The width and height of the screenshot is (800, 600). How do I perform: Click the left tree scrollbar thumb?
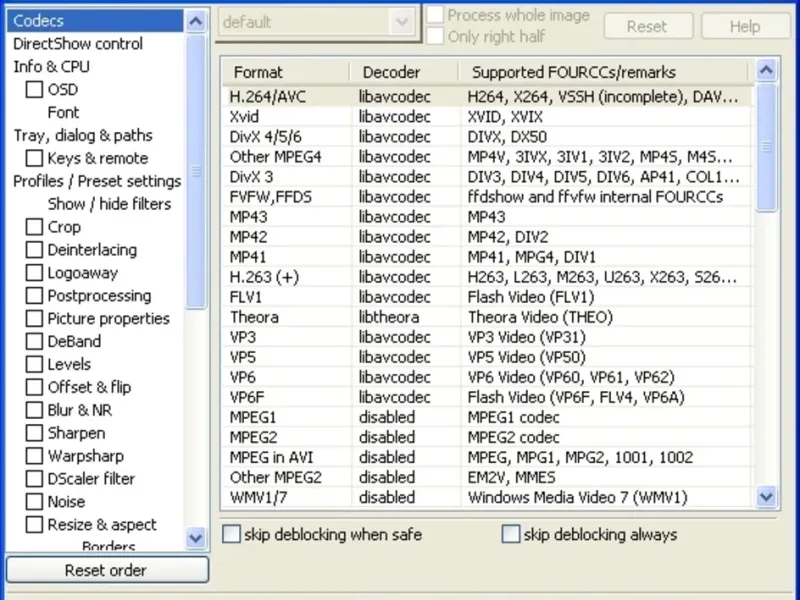pos(196,171)
